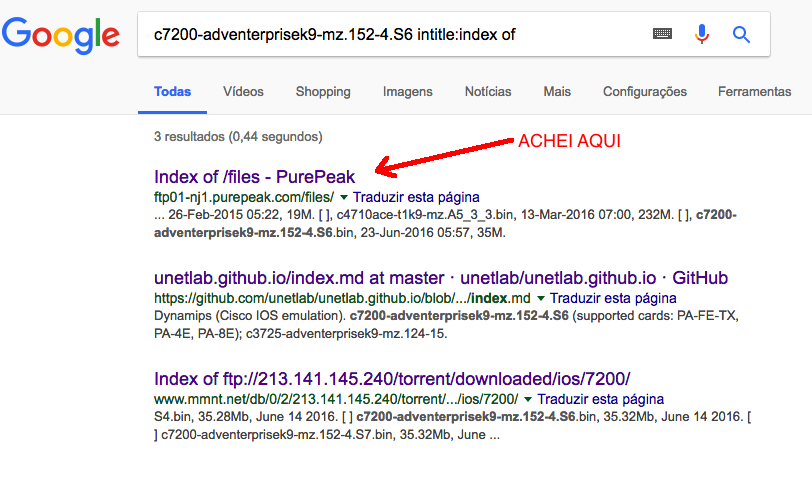Open the Notícias tab

pyautogui.click(x=488, y=92)
